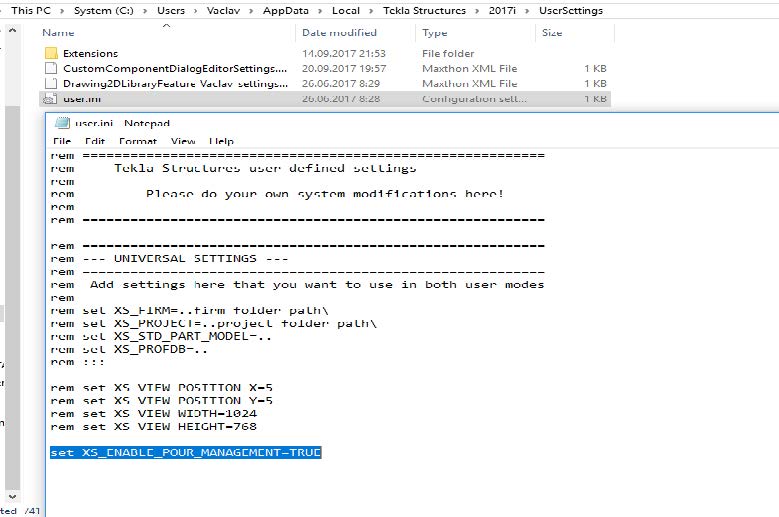This screenshot has width=779, height=517.
Task: Select the Drawing2DLibraryFeature file icon
Action: 51,83
